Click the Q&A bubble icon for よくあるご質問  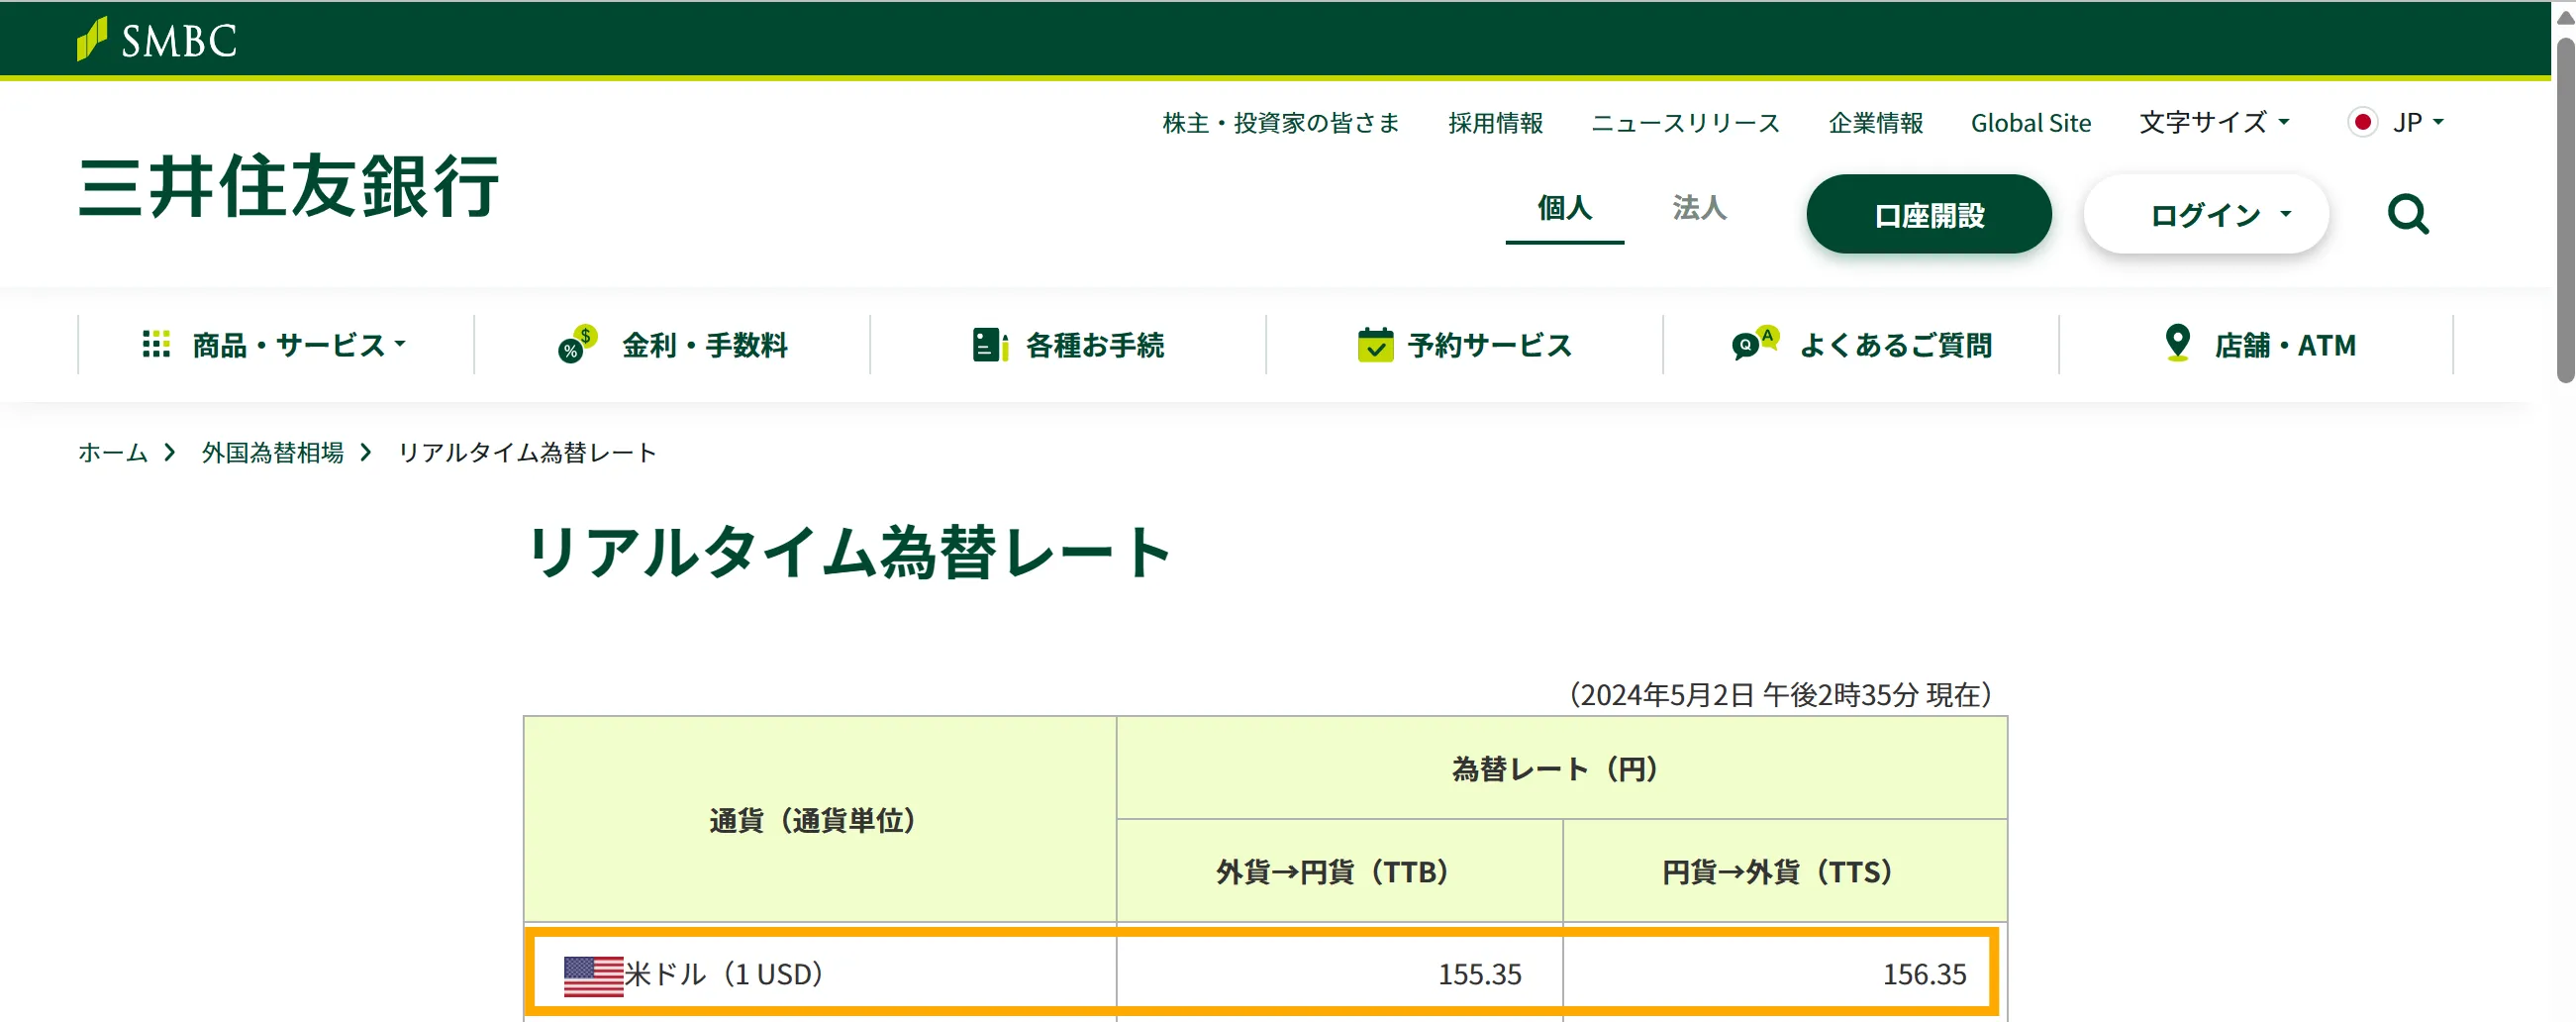point(1755,343)
